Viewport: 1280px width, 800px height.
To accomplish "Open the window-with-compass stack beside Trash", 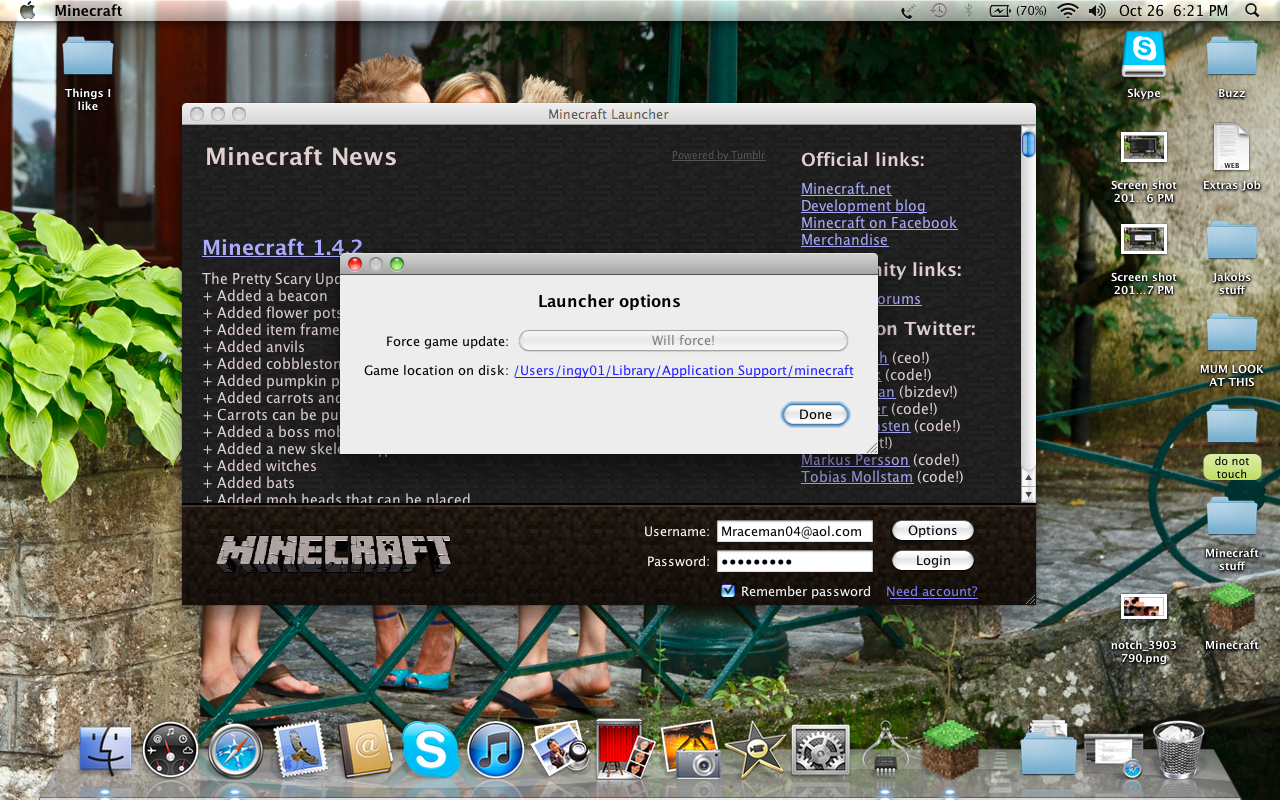I will pyautogui.click(x=1113, y=754).
